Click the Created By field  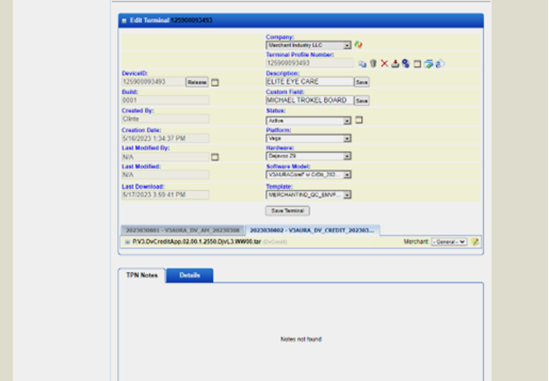(165, 119)
